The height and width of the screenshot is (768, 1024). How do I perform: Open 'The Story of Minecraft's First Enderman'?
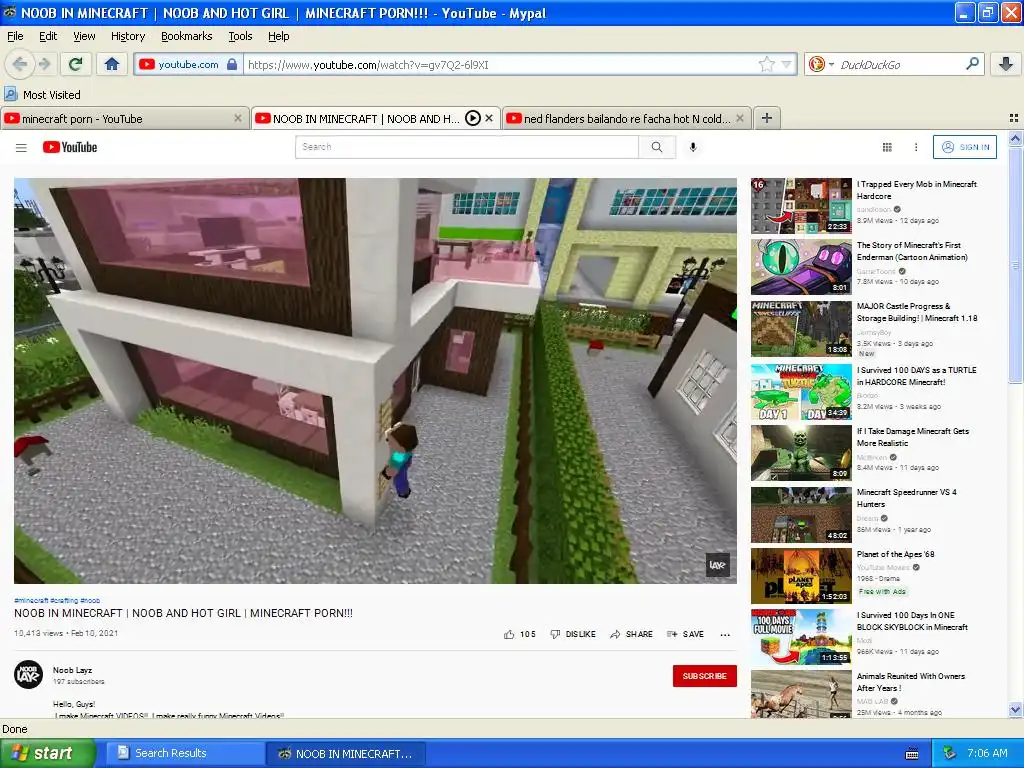pos(912,251)
